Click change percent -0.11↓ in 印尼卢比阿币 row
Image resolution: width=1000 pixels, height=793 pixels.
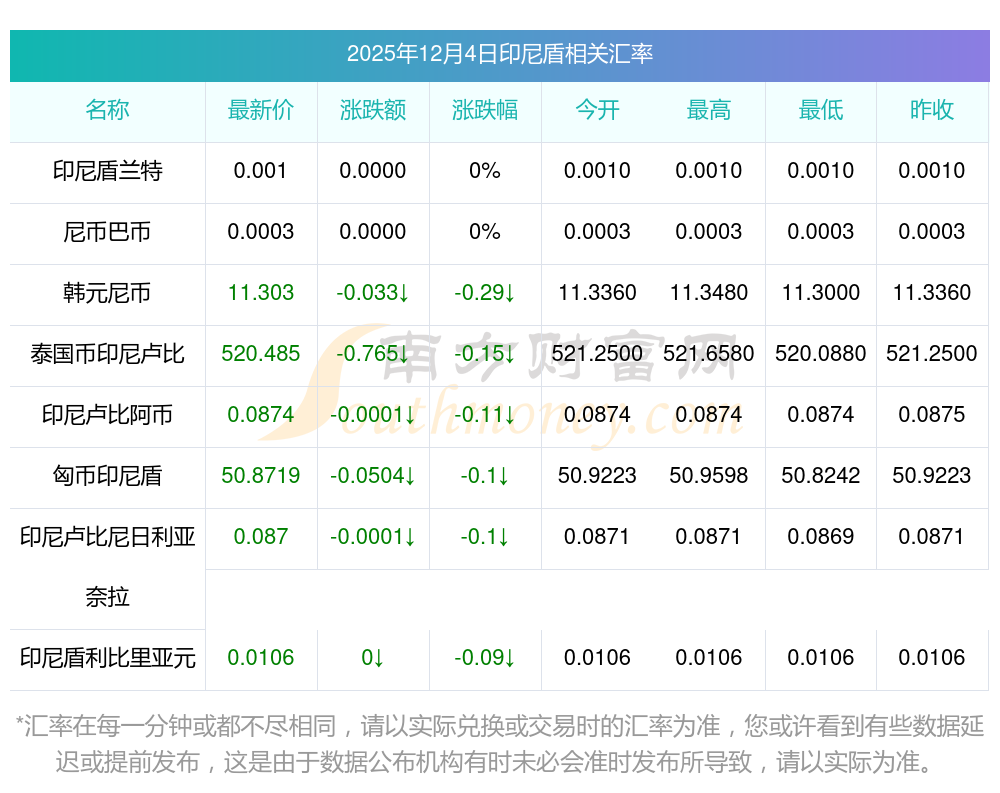coord(485,415)
